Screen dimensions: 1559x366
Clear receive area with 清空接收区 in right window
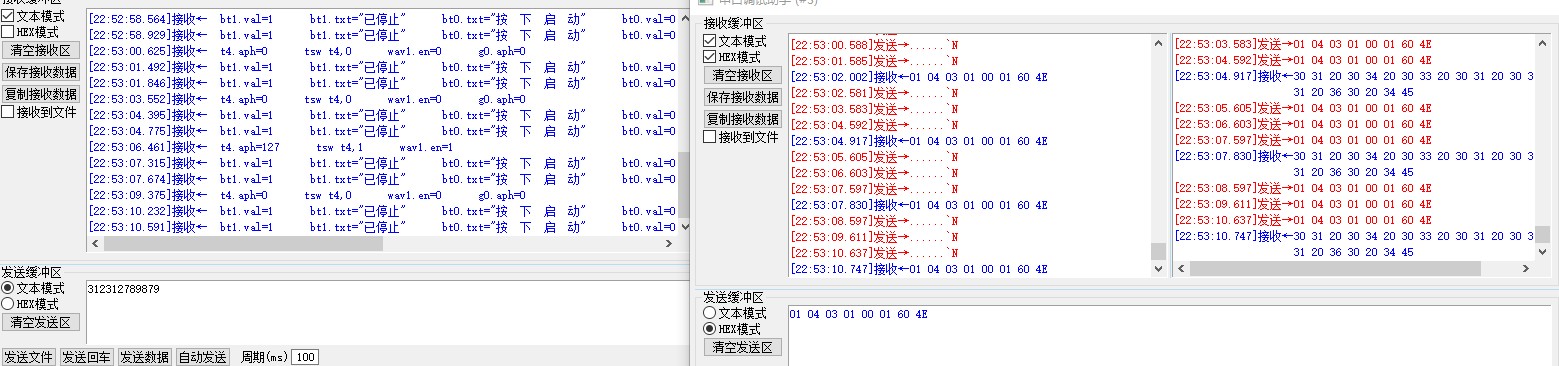743,75
